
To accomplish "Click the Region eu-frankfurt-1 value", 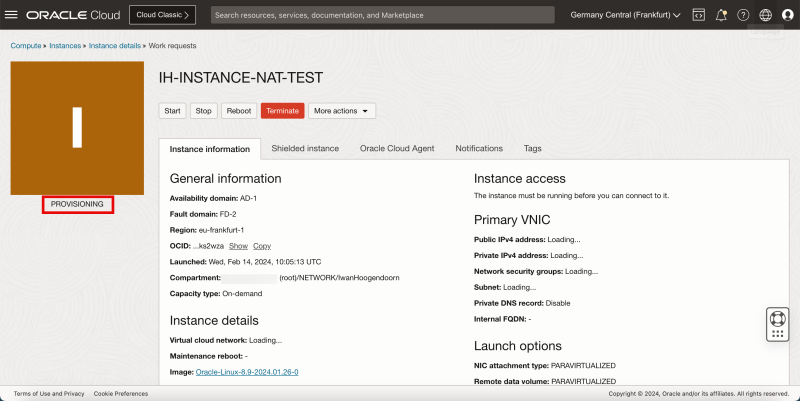I will pos(221,230).
